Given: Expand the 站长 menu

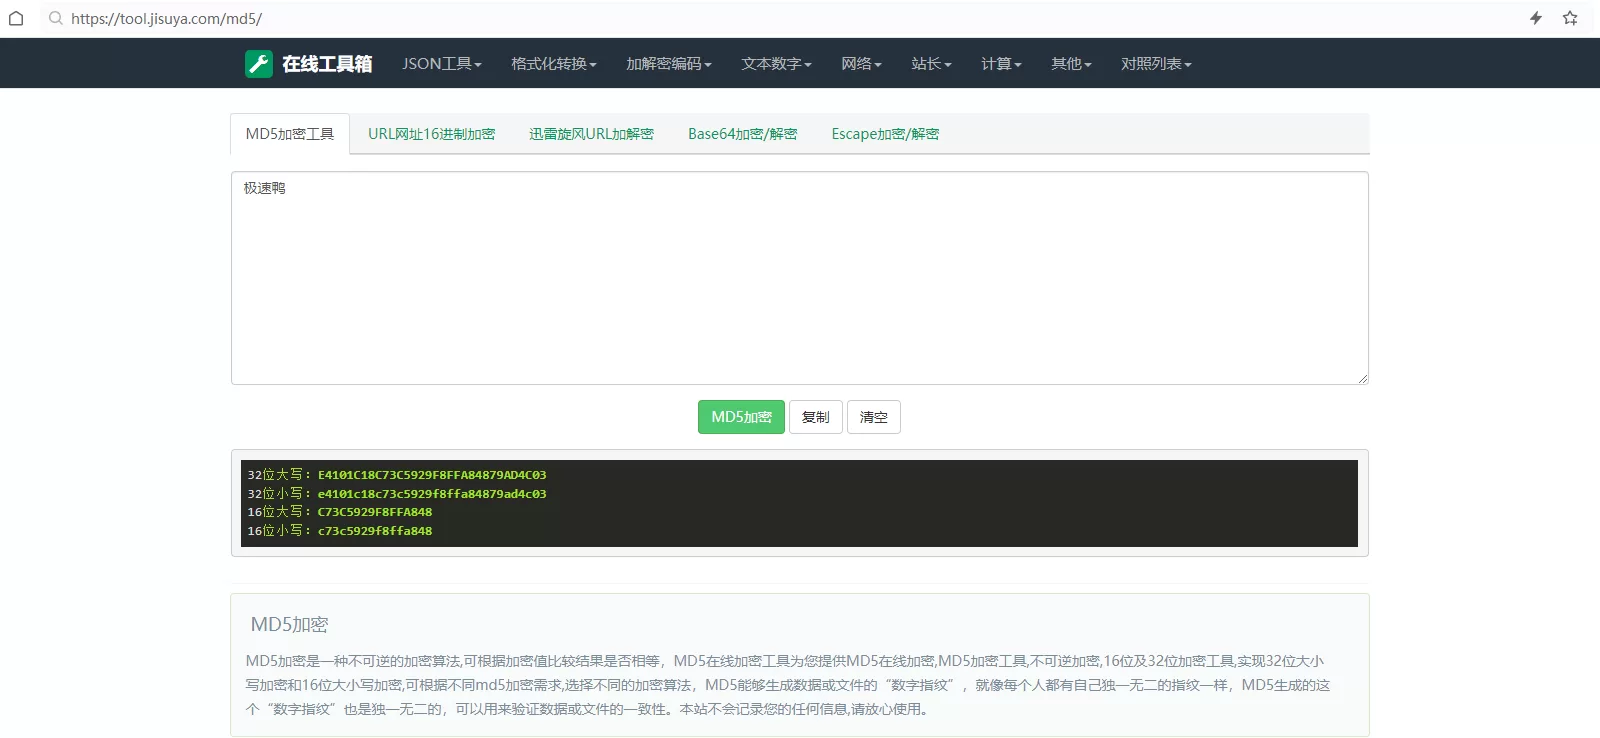Looking at the screenshot, I should point(931,64).
